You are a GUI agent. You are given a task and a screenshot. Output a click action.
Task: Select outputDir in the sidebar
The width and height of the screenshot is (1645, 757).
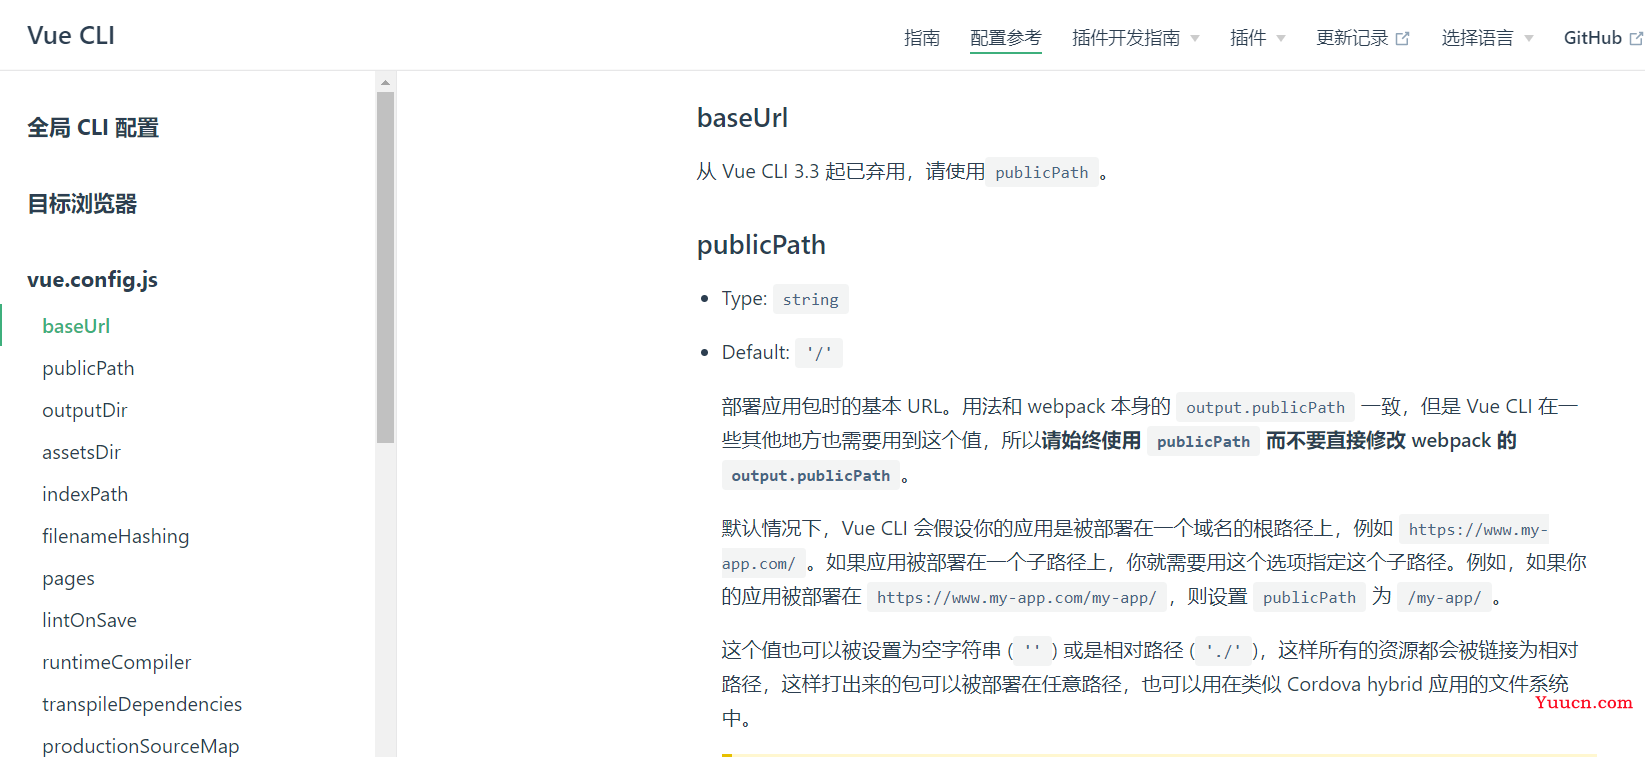pyautogui.click(x=85, y=410)
